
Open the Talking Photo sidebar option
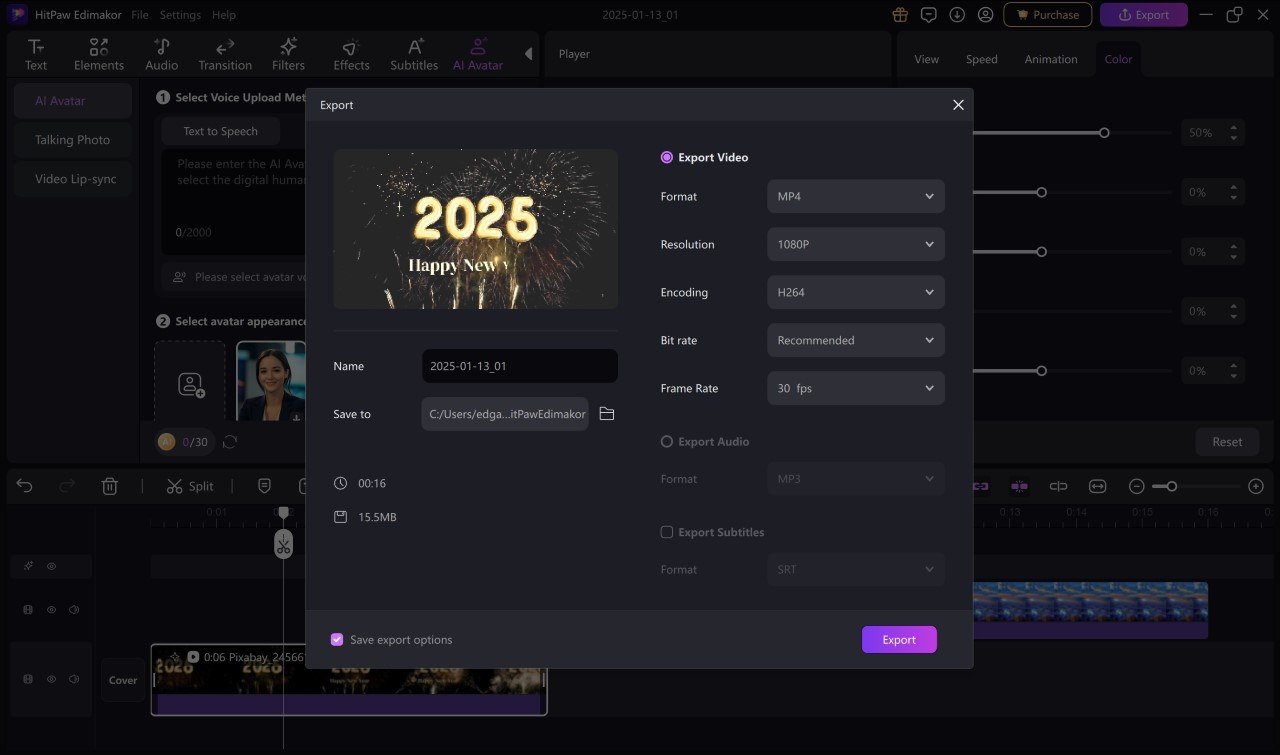point(73,140)
